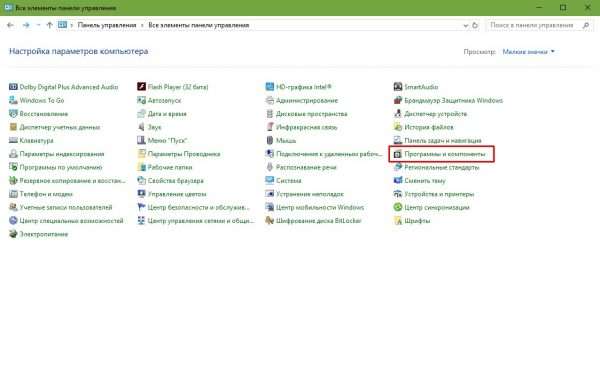Viewport: 600px width, 385px height.
Task: Click the Программы и компоненты icon
Action: (x=398, y=154)
